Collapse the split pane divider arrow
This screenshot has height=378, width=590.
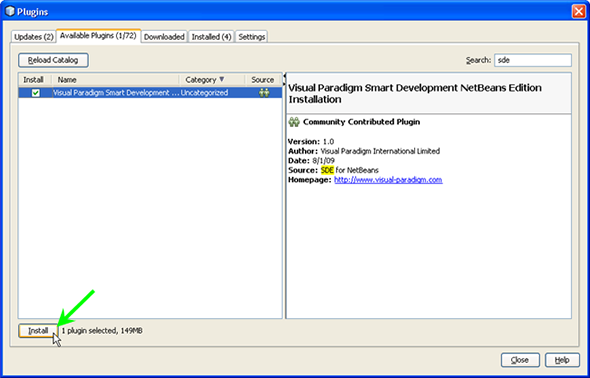tap(284, 76)
